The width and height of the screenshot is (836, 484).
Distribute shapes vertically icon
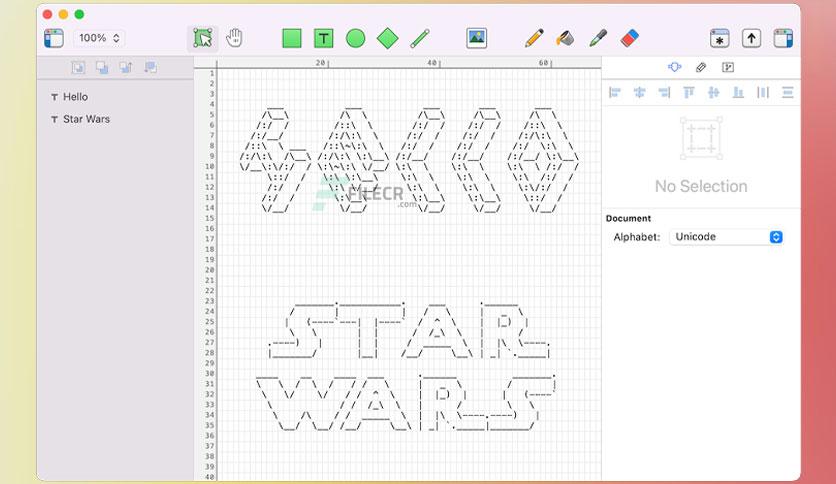click(x=787, y=93)
